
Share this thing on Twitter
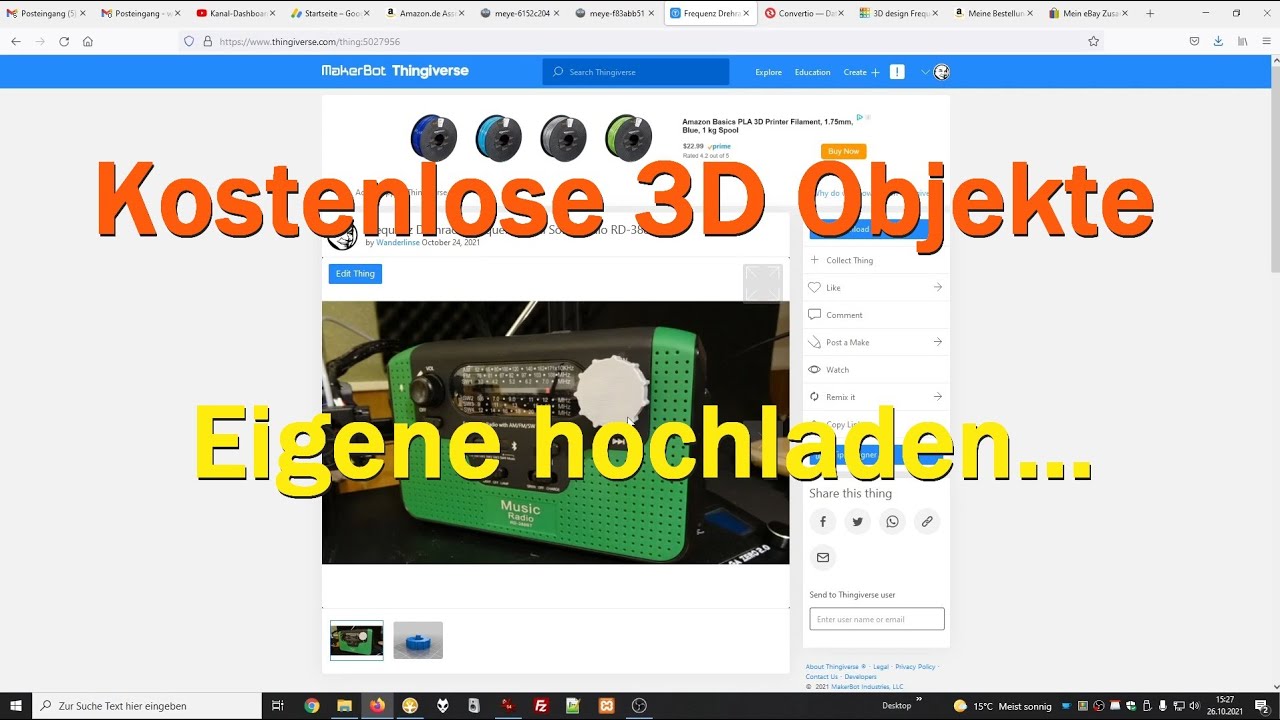coord(857,522)
